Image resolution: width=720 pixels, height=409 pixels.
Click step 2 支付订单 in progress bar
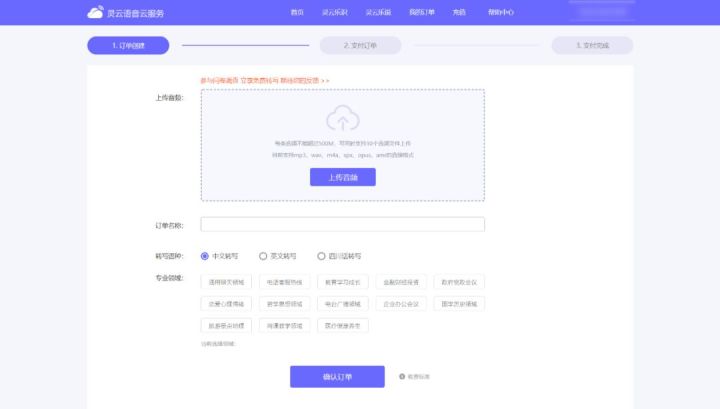(x=360, y=45)
